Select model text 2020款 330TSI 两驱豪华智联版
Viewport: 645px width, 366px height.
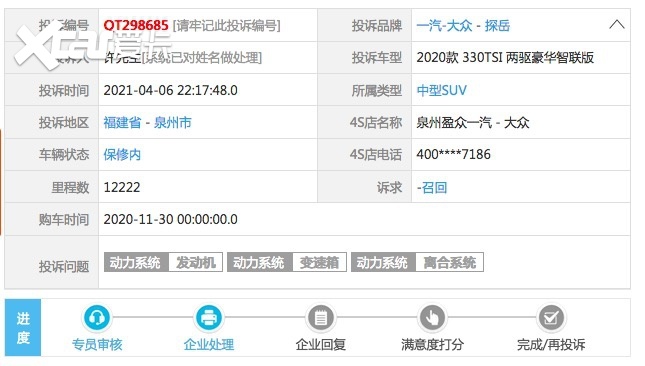coord(505,58)
